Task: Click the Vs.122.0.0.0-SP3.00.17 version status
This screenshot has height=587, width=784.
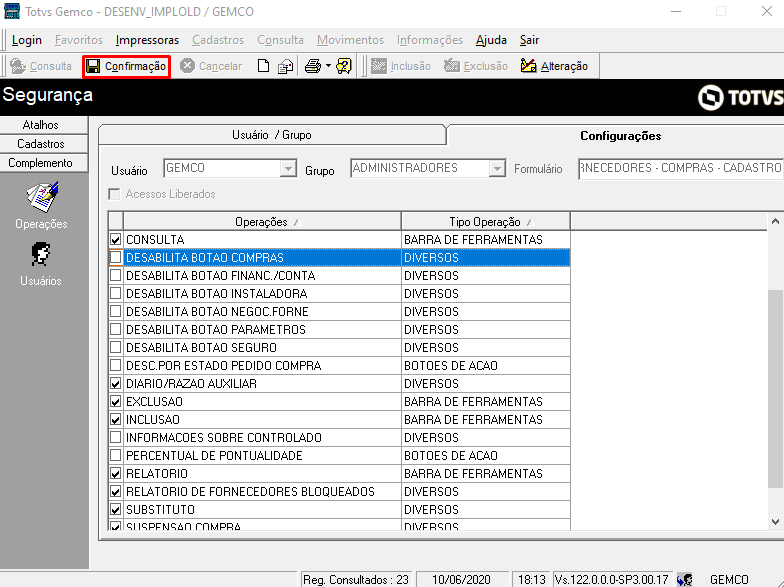Action: pos(611,580)
